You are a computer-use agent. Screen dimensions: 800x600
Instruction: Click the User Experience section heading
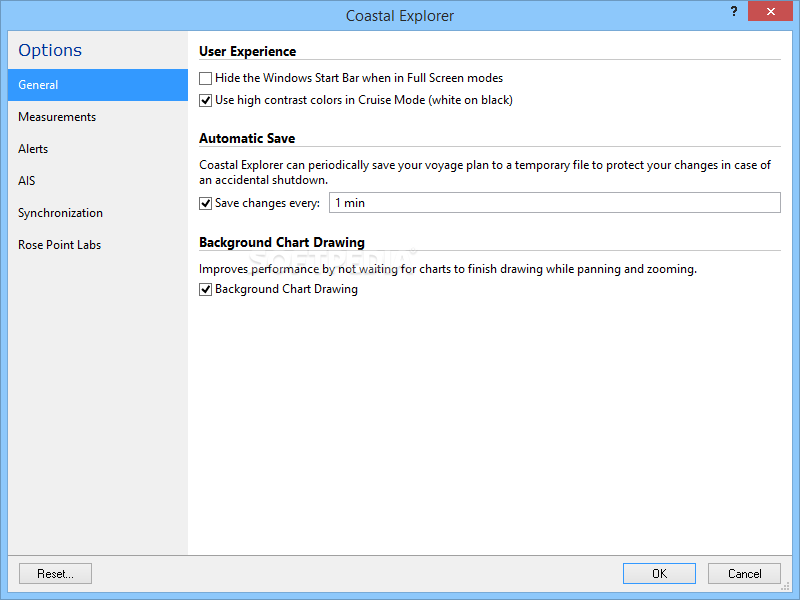[247, 52]
